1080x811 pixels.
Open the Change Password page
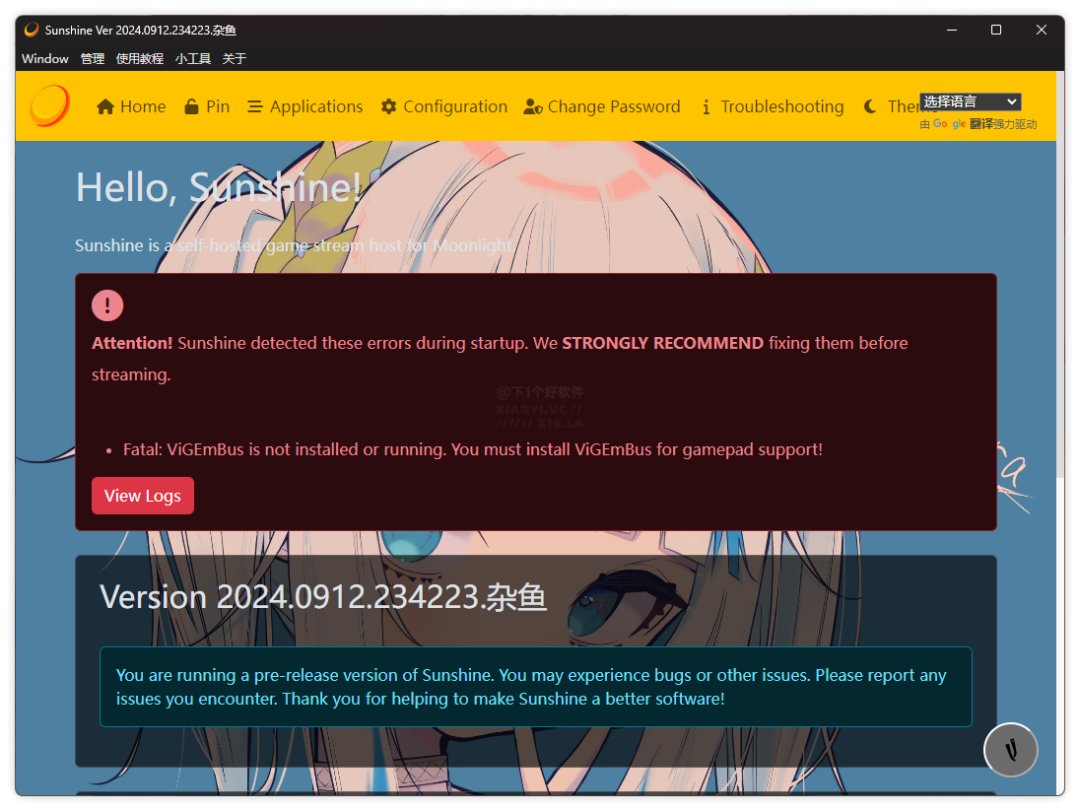tap(602, 107)
